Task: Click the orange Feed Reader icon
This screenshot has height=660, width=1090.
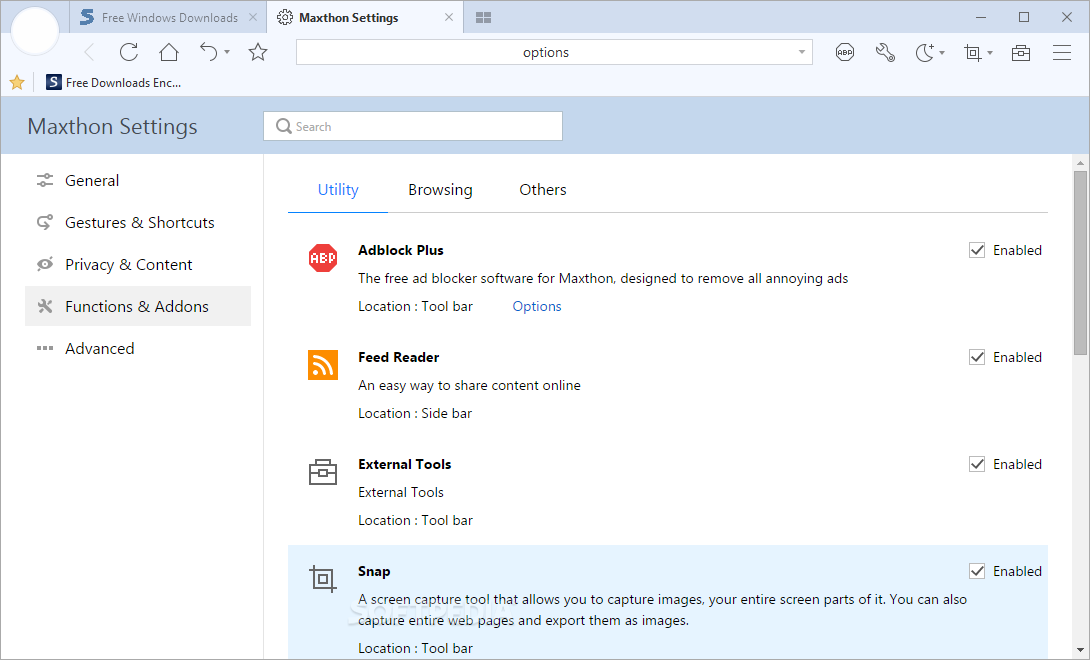Action: 323,365
